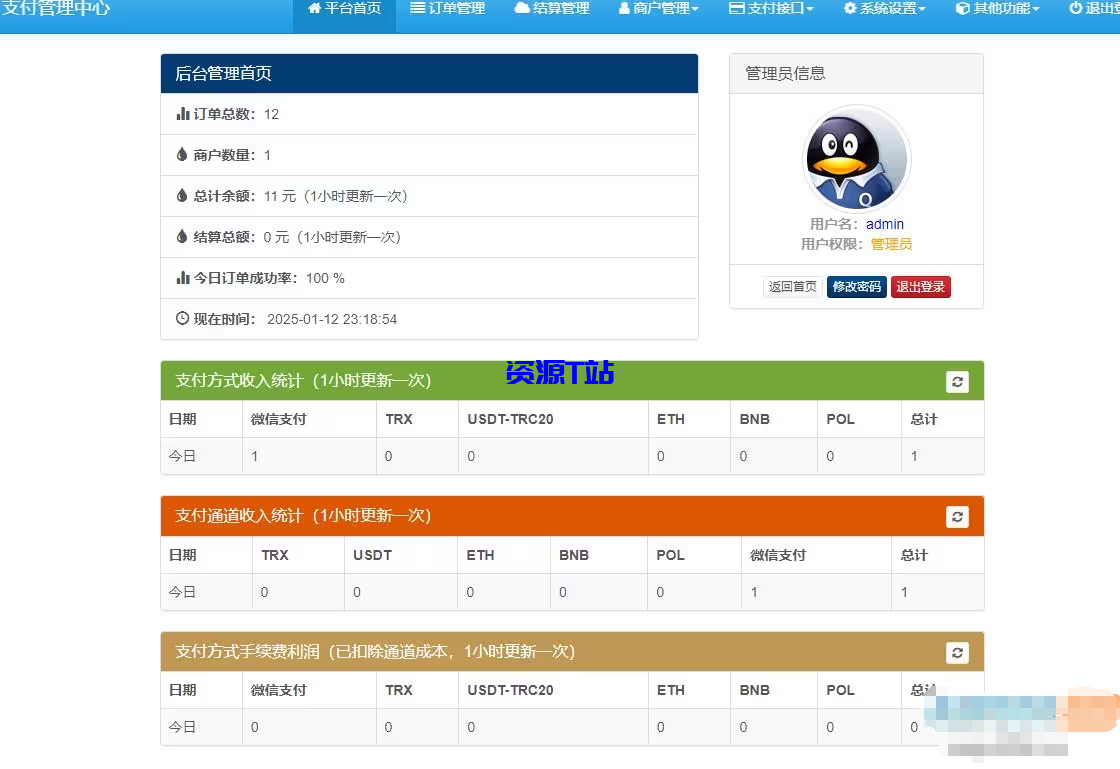The image size is (1120, 769).
Task: Select the 订单管理 menu item
Action: (447, 8)
